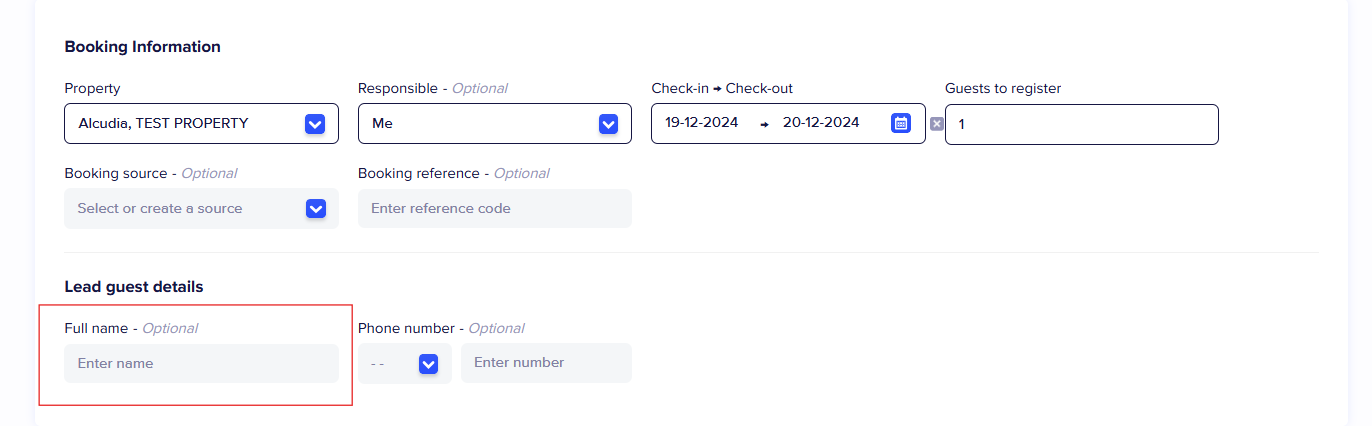Click the Phone number label
The height and width of the screenshot is (426, 1372).
coord(406,328)
